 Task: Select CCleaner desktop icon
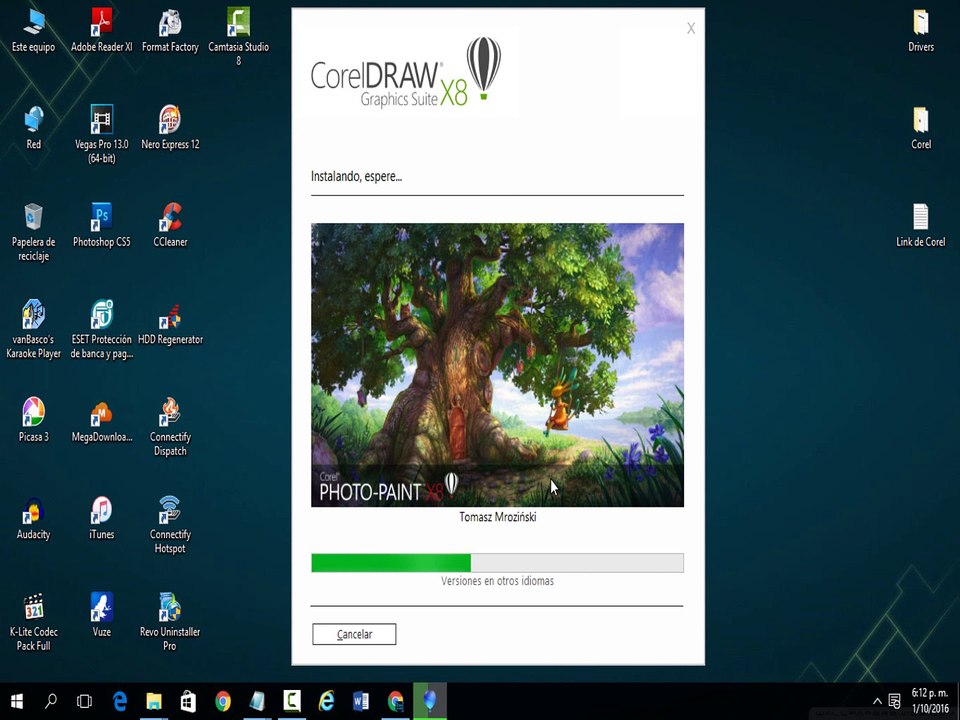tap(170, 225)
